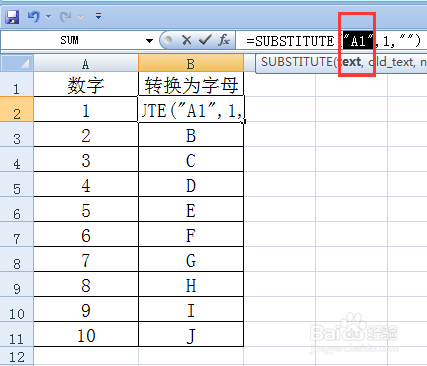Click Select All corner triangle button
Image resolution: width=427 pixels, height=366 pixels.
[17, 63]
